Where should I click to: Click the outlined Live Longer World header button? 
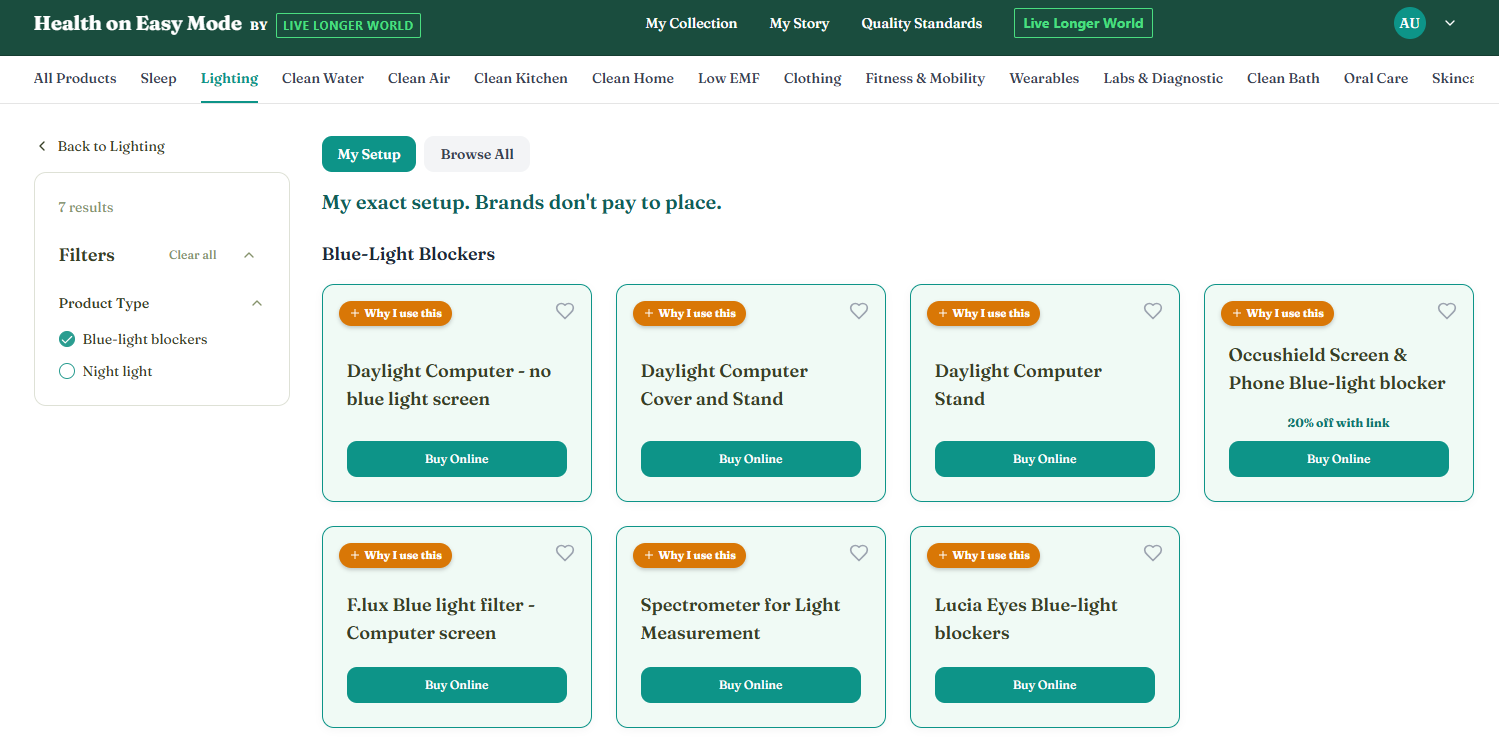point(1083,23)
